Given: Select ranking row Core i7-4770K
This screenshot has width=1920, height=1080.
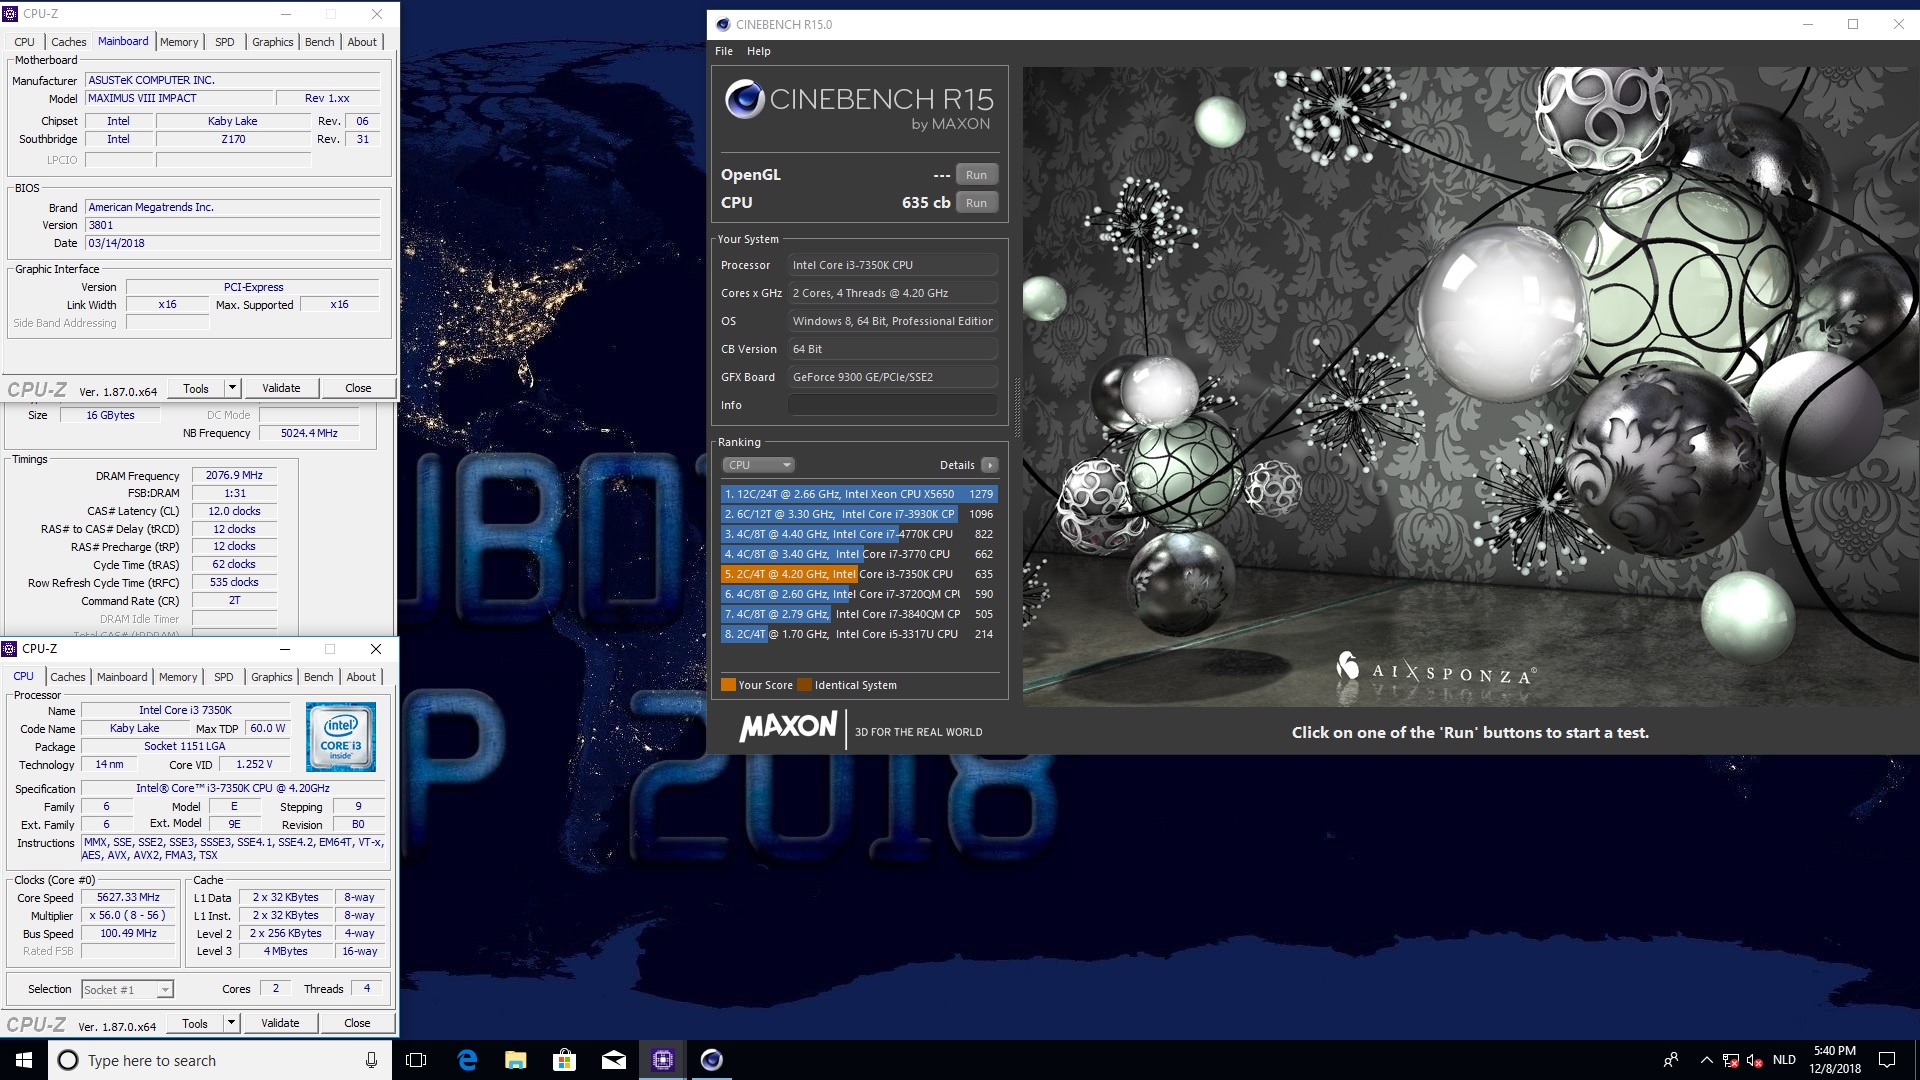Looking at the screenshot, I should pos(859,534).
